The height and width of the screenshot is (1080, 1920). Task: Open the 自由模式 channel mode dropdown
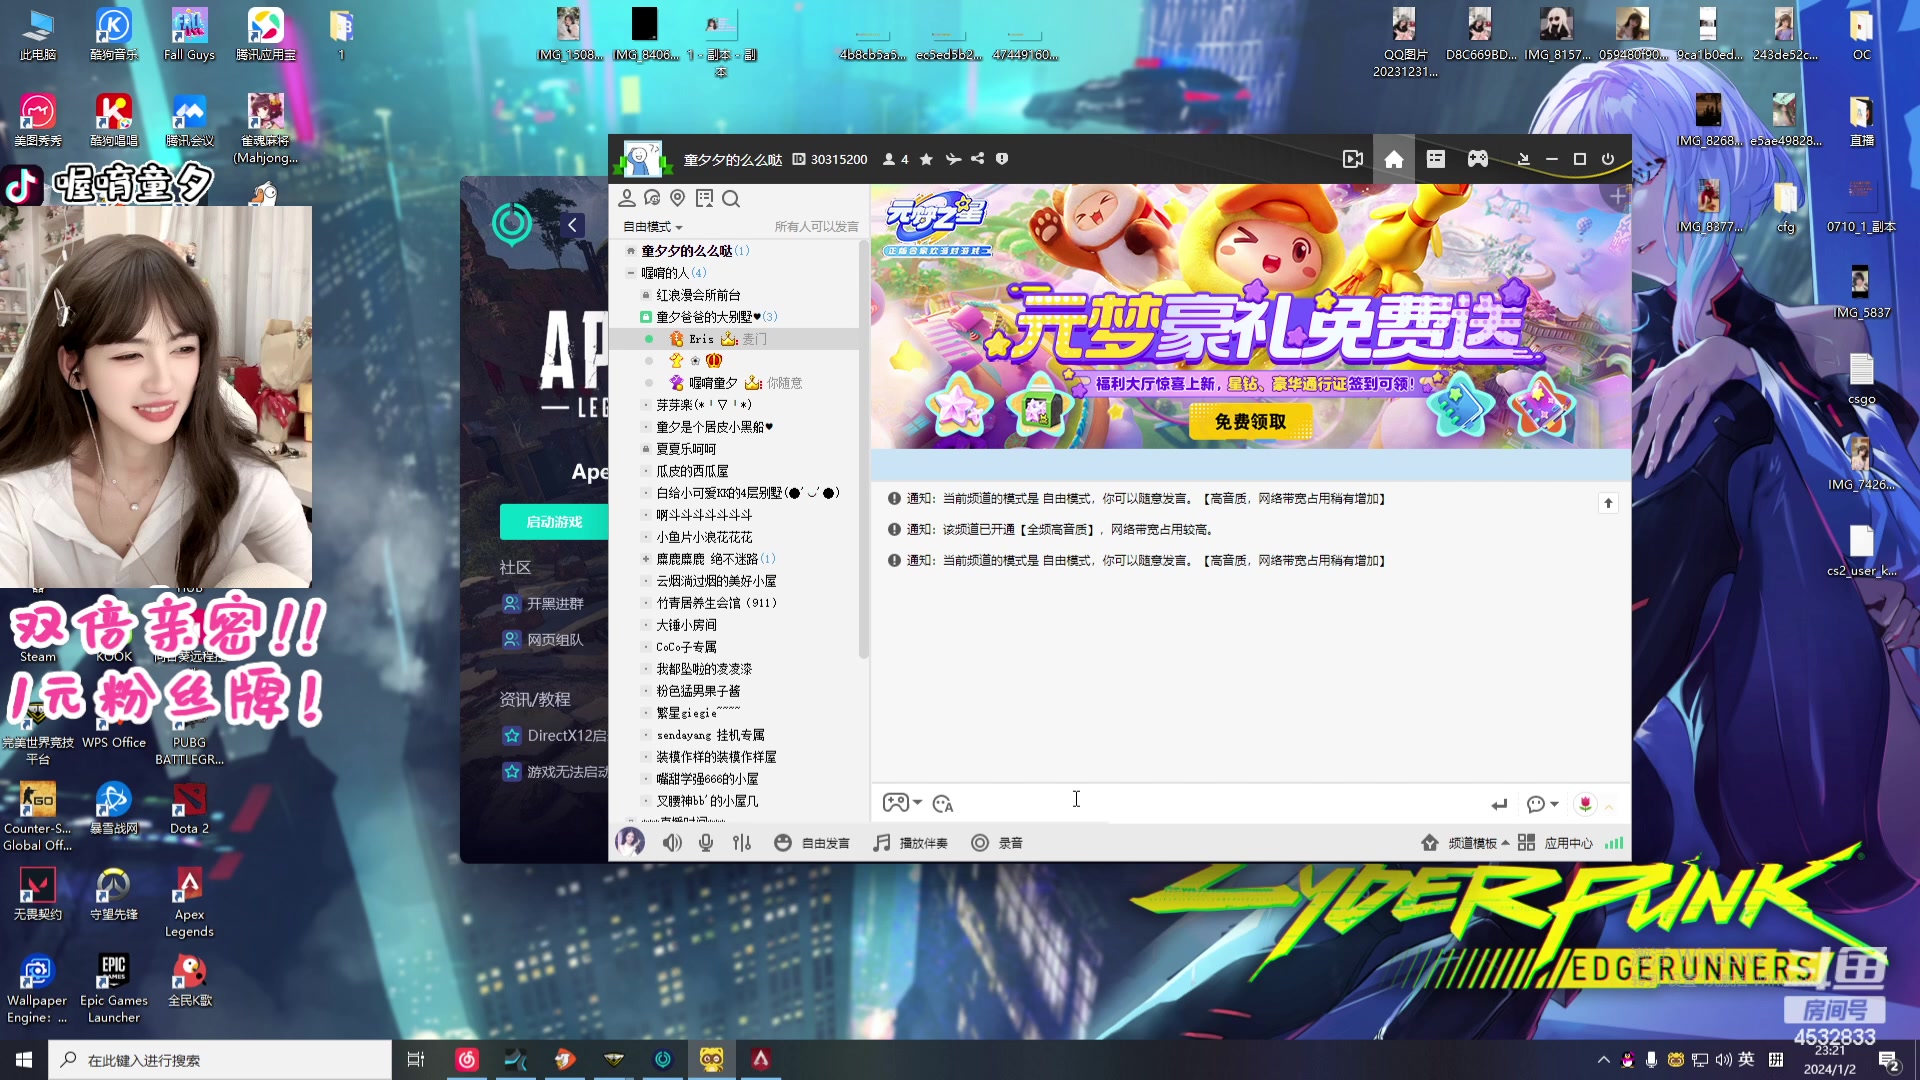[653, 227]
